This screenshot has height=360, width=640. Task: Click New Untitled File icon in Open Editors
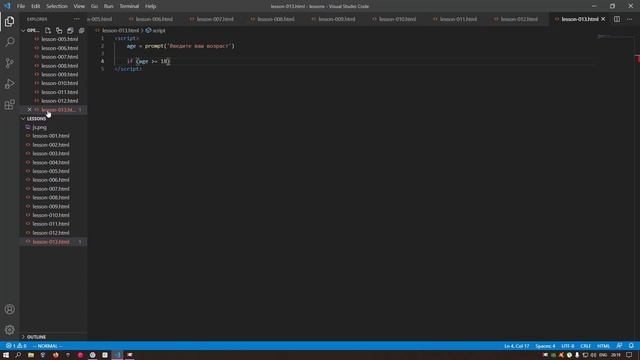pyautogui.click(x=48, y=31)
